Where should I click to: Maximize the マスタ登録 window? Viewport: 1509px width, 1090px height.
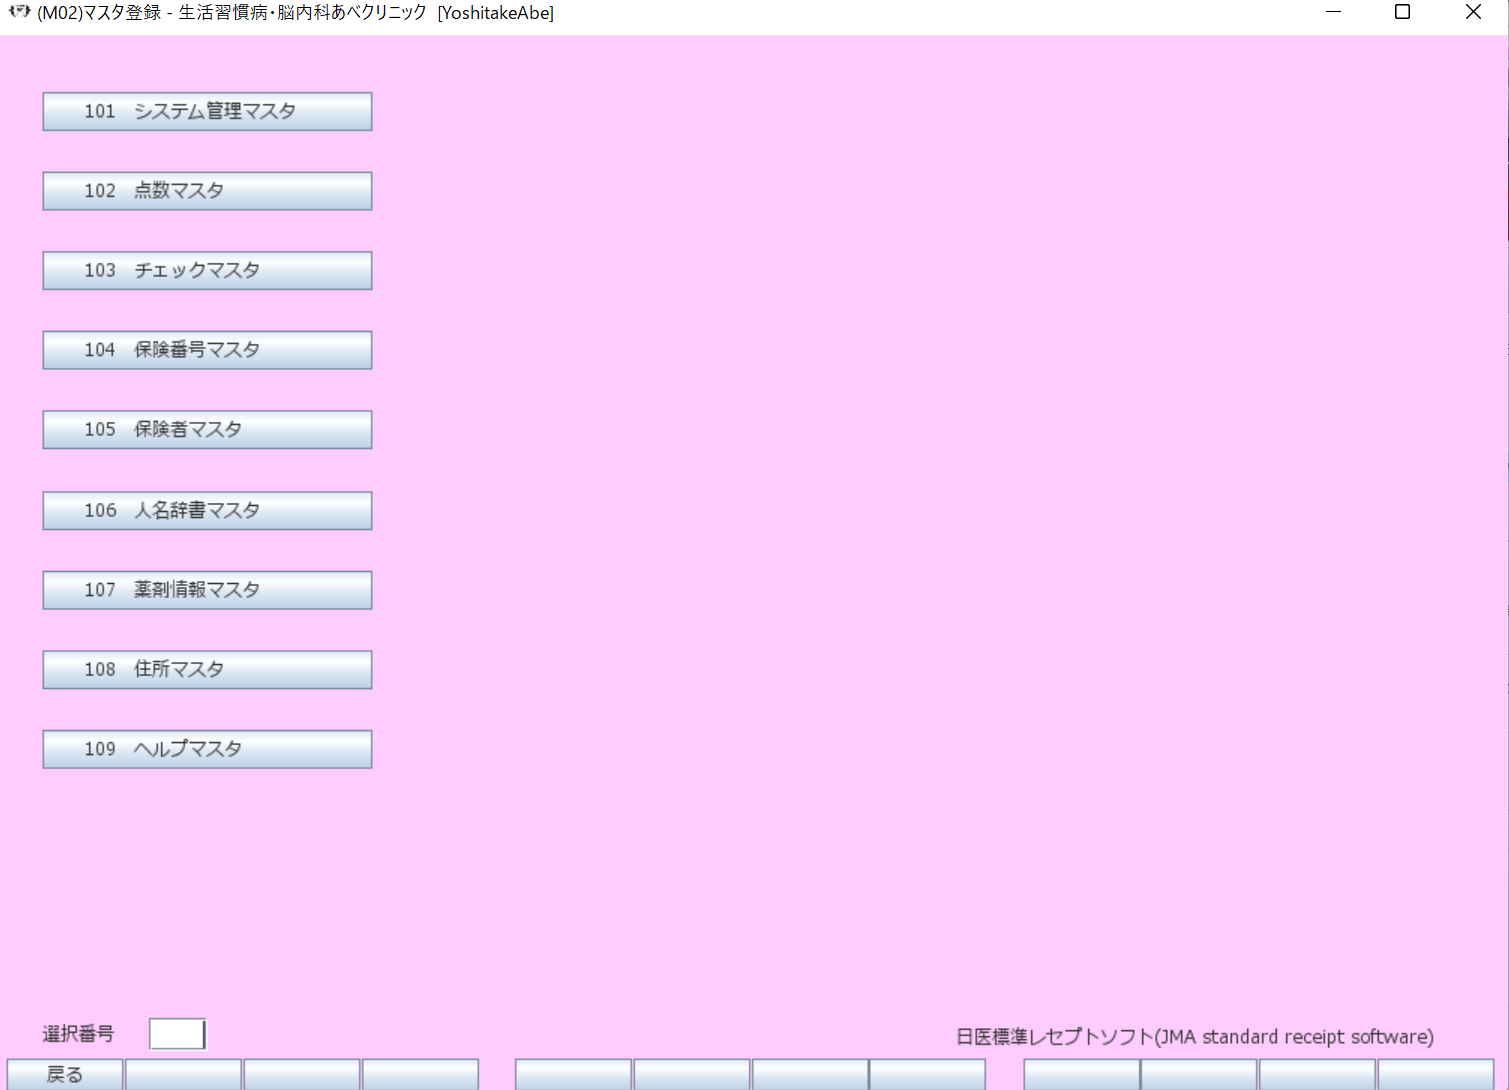point(1402,12)
